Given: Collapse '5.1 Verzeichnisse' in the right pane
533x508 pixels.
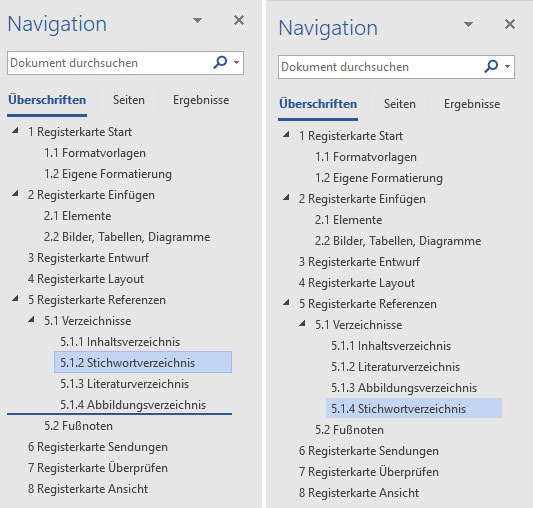Looking at the screenshot, I should pyautogui.click(x=302, y=324).
